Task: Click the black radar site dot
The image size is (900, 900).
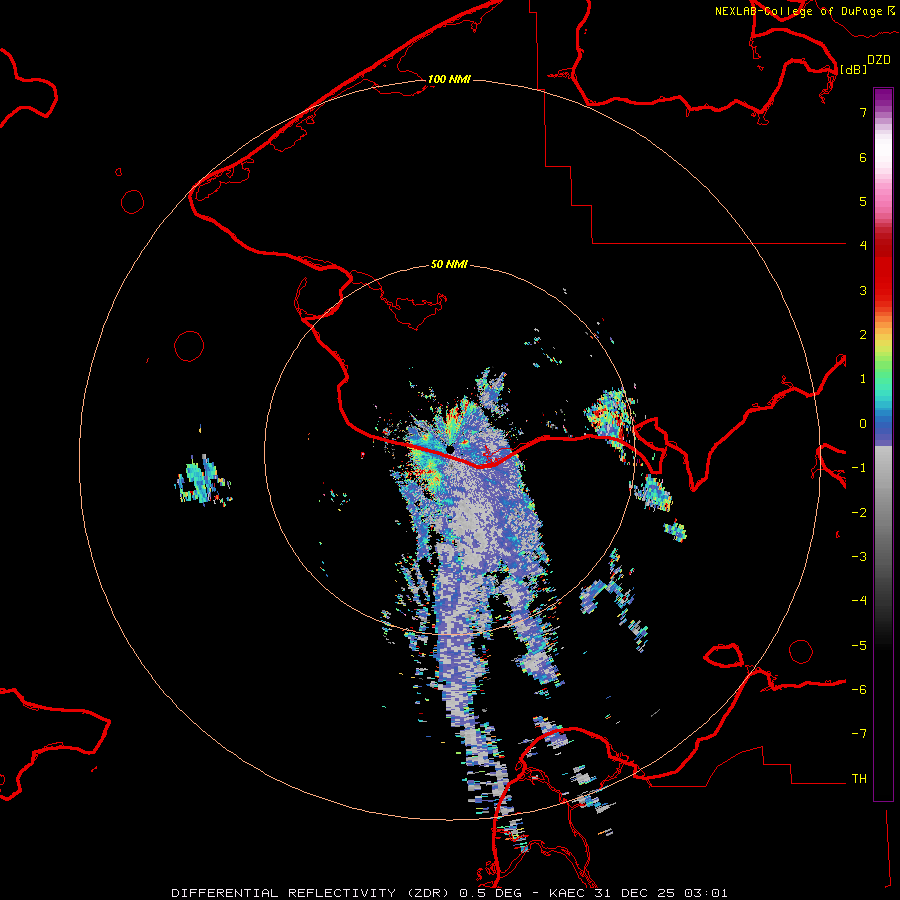Action: 451,449
